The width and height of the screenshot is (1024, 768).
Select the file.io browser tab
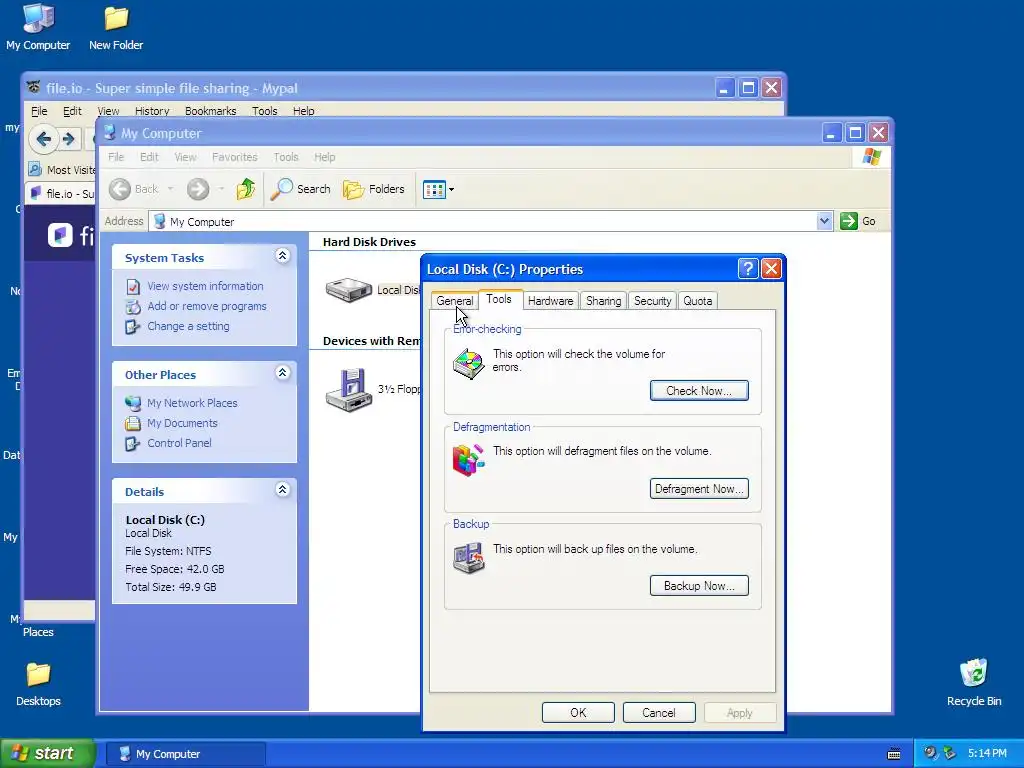point(61,194)
